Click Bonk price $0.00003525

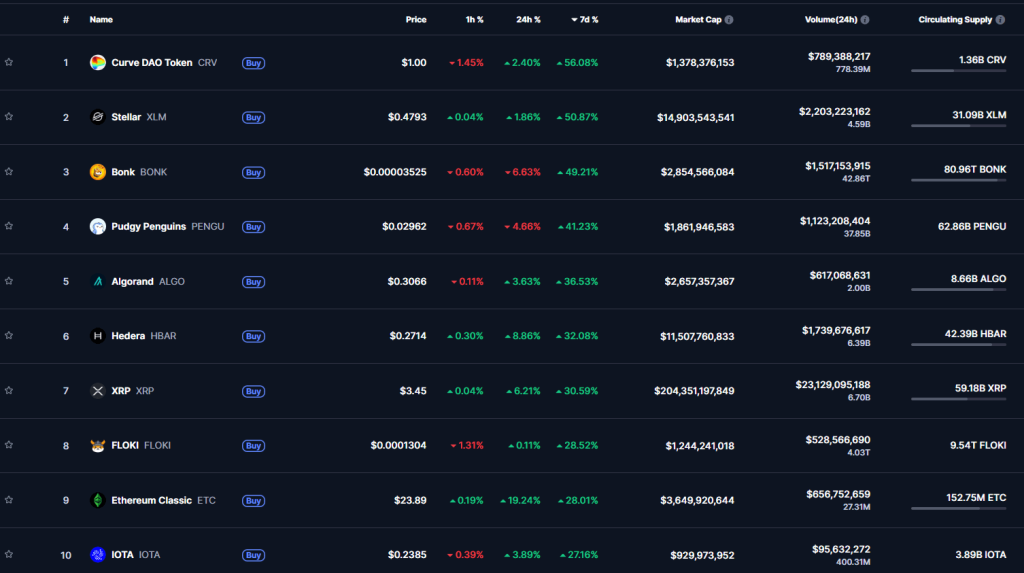(395, 172)
